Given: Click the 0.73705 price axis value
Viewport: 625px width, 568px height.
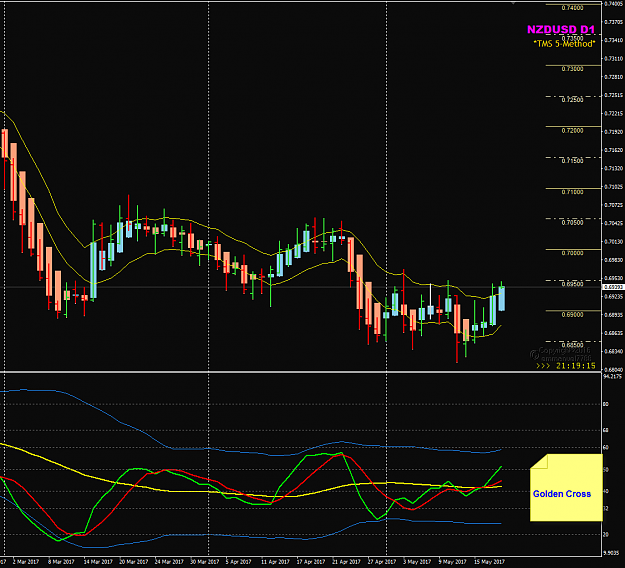Looking at the screenshot, I should [x=614, y=22].
